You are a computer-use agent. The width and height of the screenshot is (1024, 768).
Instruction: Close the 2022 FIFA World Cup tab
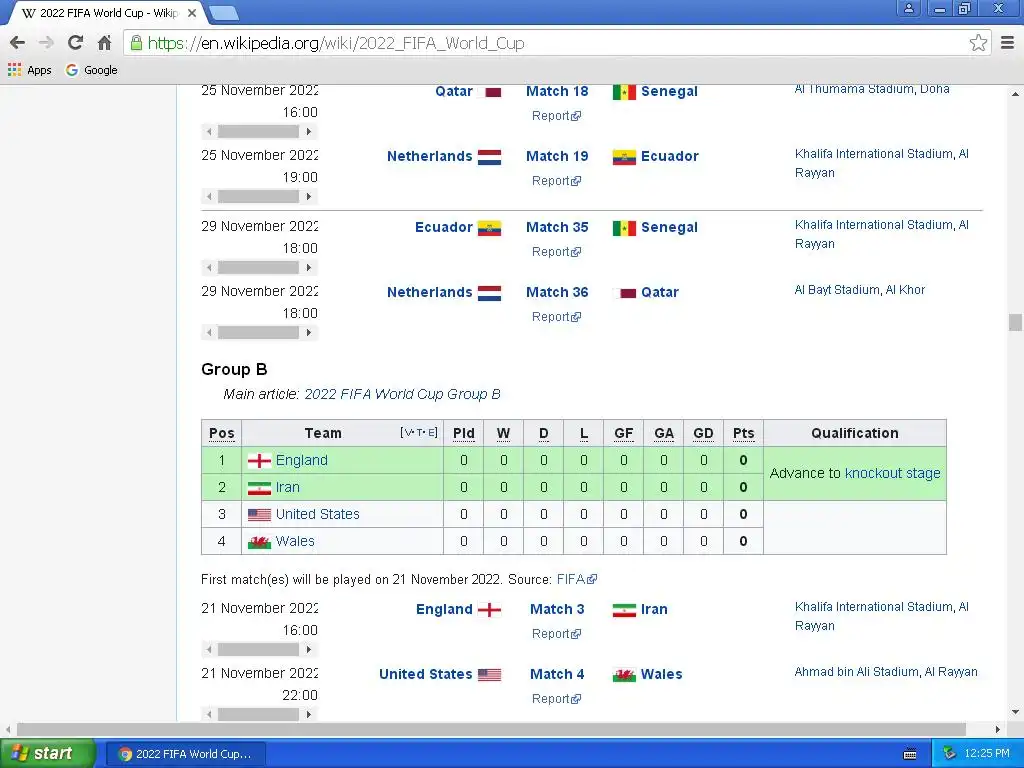point(192,13)
